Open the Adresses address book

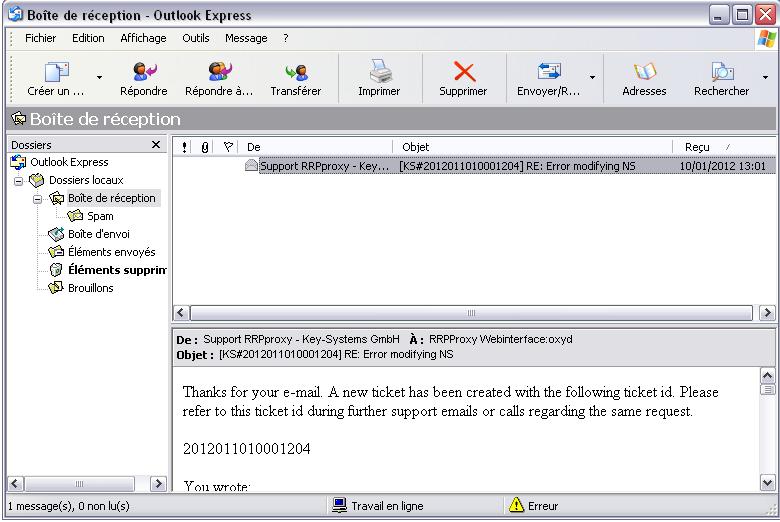[x=644, y=79]
